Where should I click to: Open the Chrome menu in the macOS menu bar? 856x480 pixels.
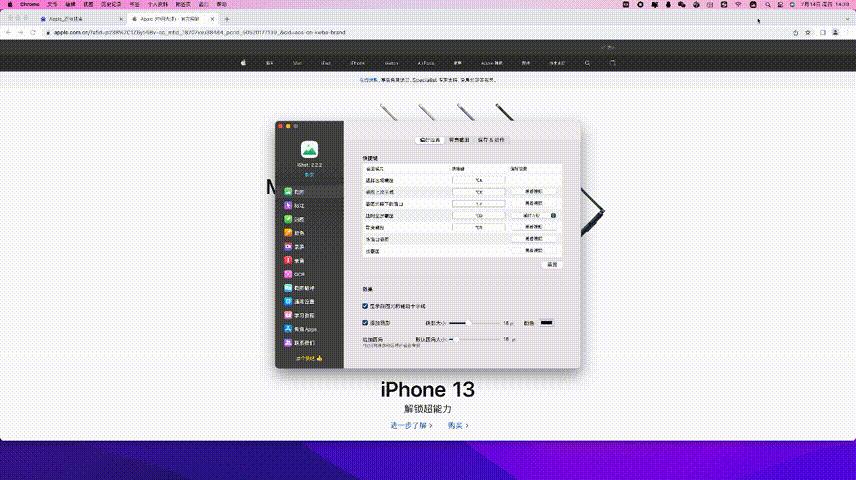click(29, 4)
